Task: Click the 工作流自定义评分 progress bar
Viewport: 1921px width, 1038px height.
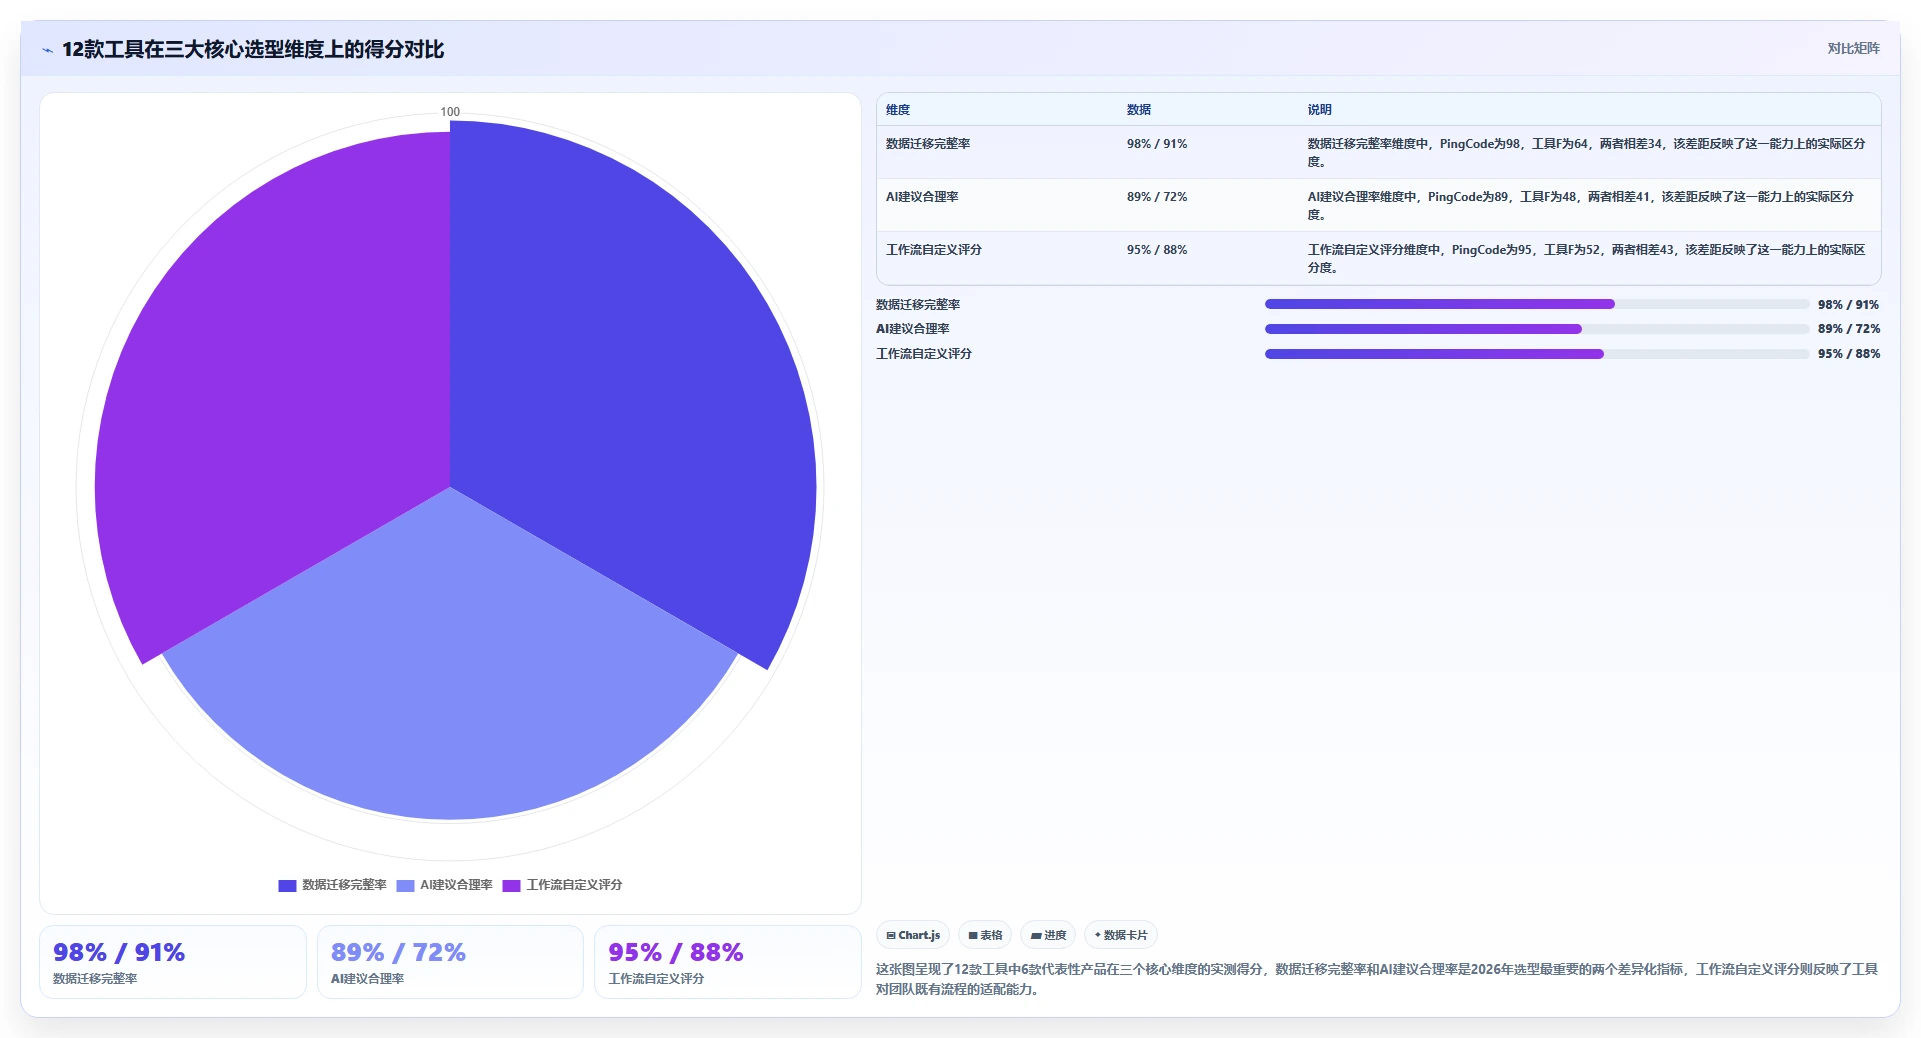Action: [x=1537, y=354]
